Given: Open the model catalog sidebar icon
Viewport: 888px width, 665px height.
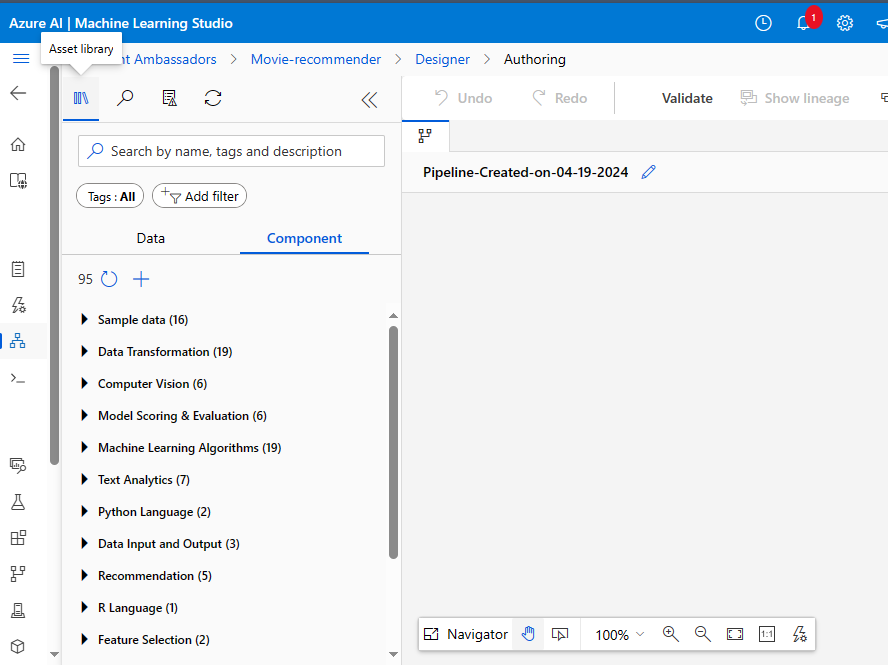Looking at the screenshot, I should pos(18,181).
